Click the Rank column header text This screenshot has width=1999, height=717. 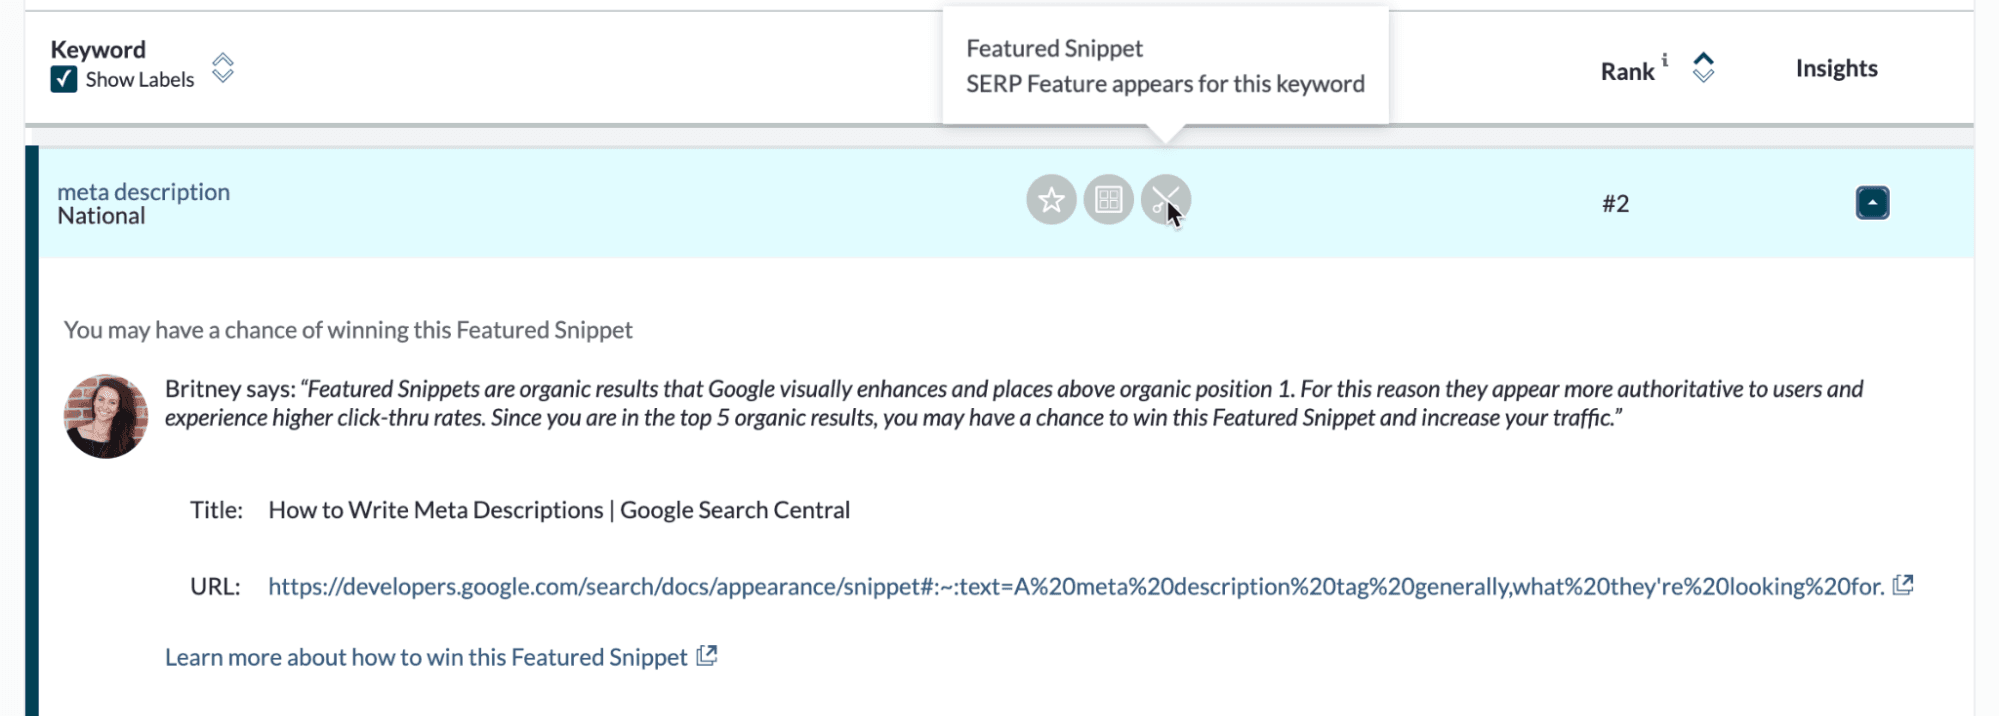1627,72
